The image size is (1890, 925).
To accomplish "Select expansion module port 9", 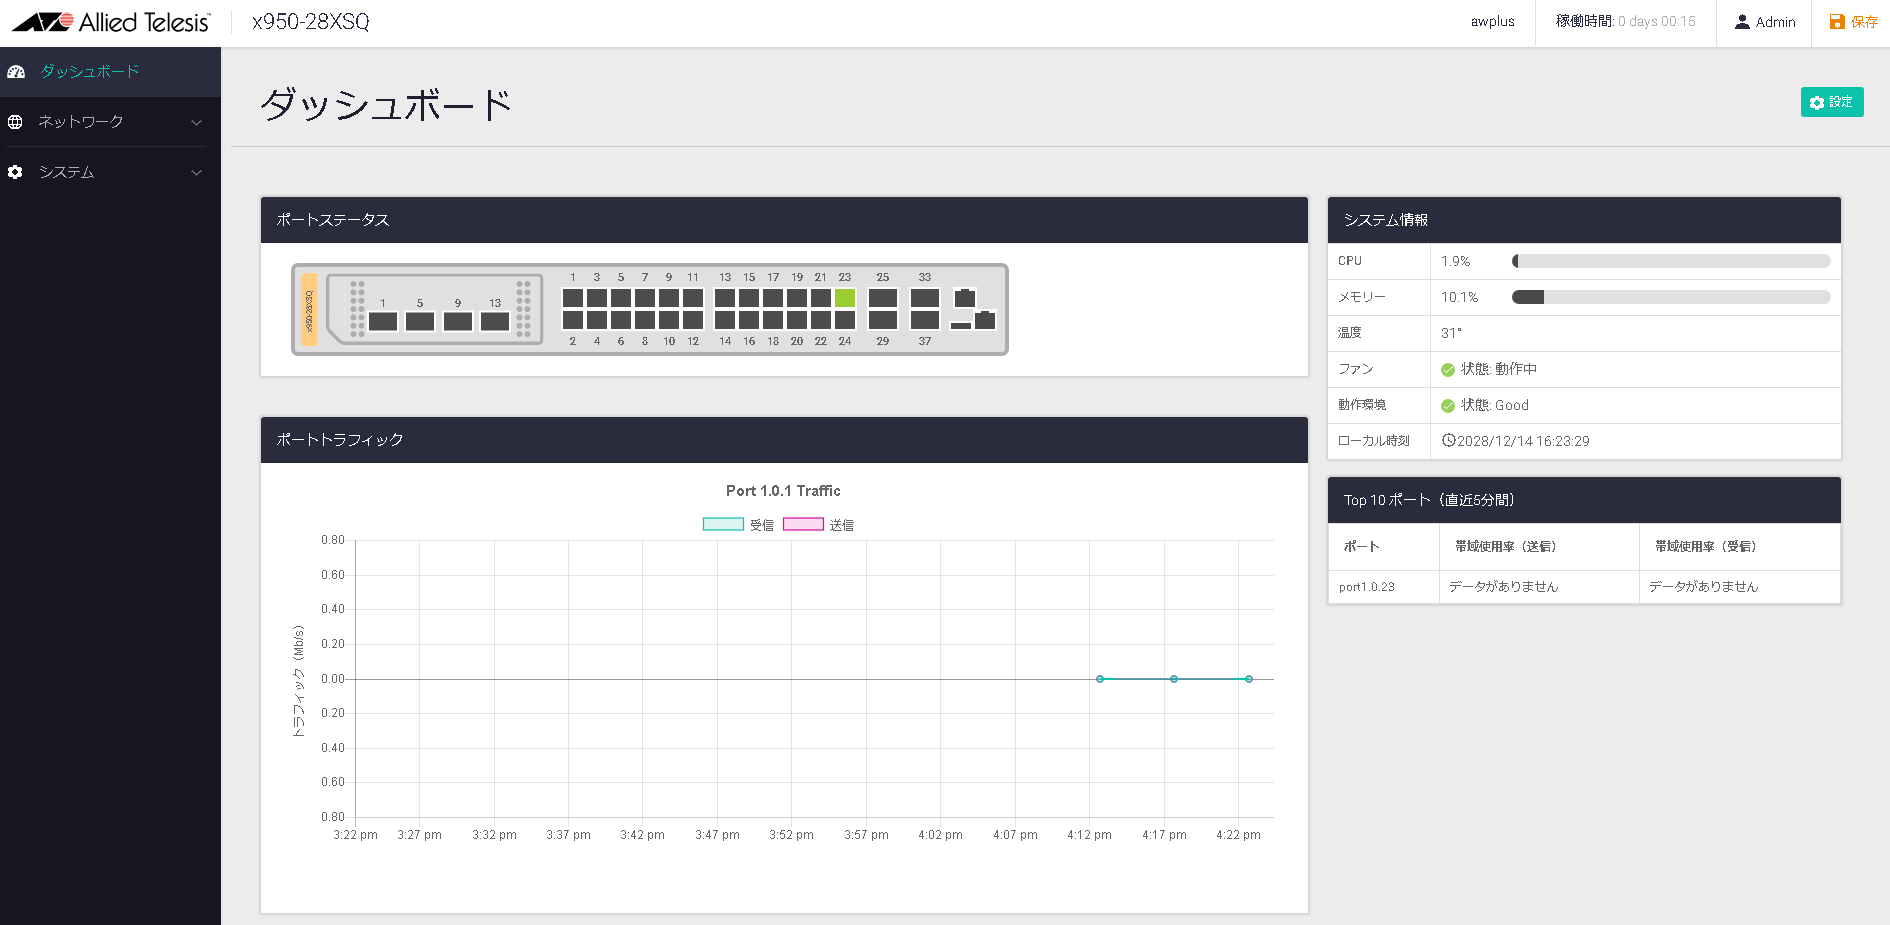I will coord(458,322).
